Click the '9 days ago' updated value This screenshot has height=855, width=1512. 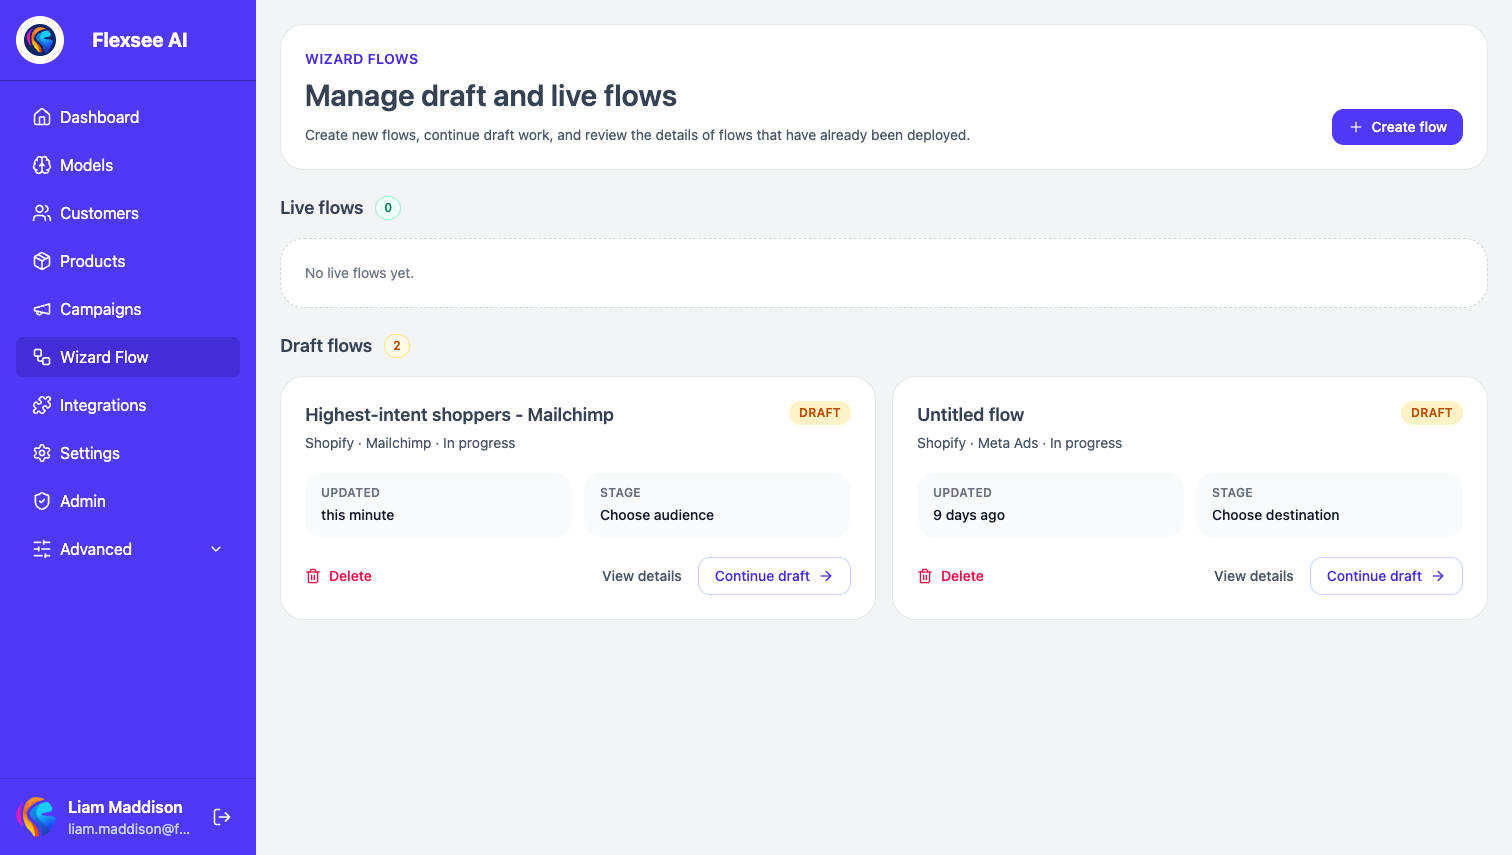[x=969, y=515]
